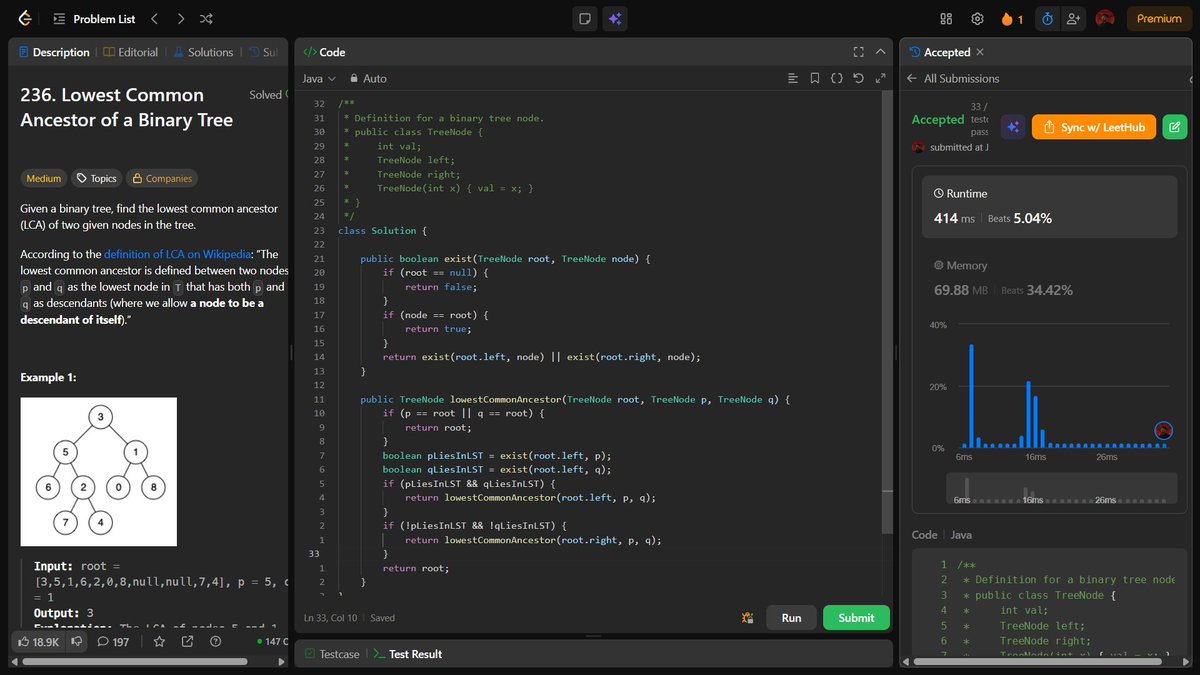The height and width of the screenshot is (675, 1200).
Task: Switch to the Solutions tab
Action: click(203, 52)
